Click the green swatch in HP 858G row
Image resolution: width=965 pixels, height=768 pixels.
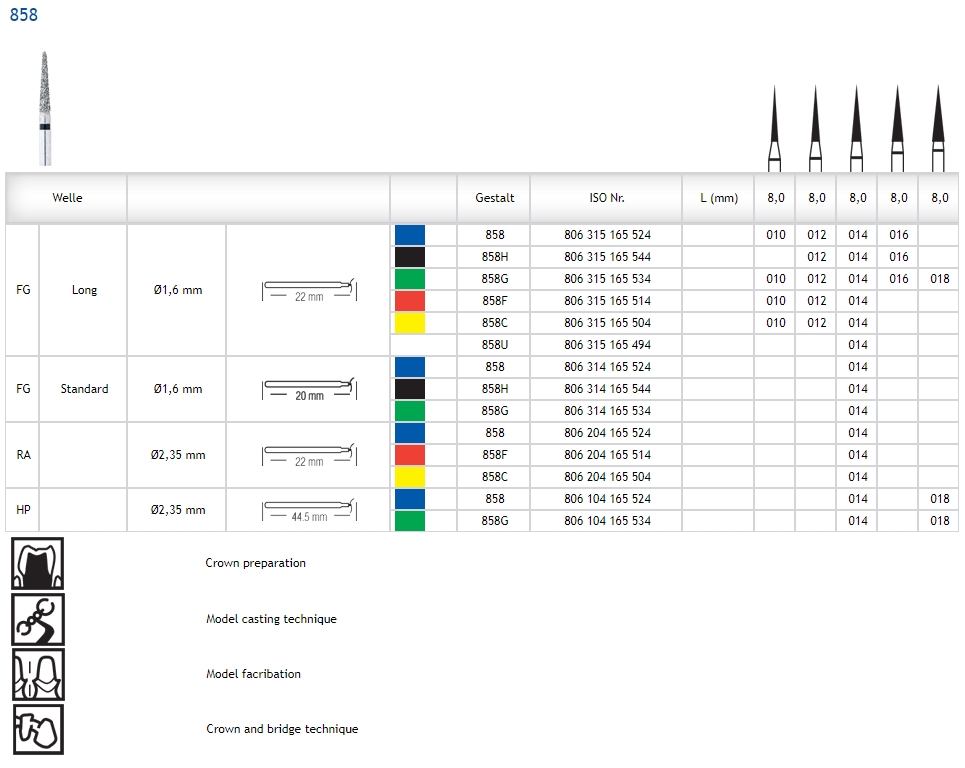(410, 521)
